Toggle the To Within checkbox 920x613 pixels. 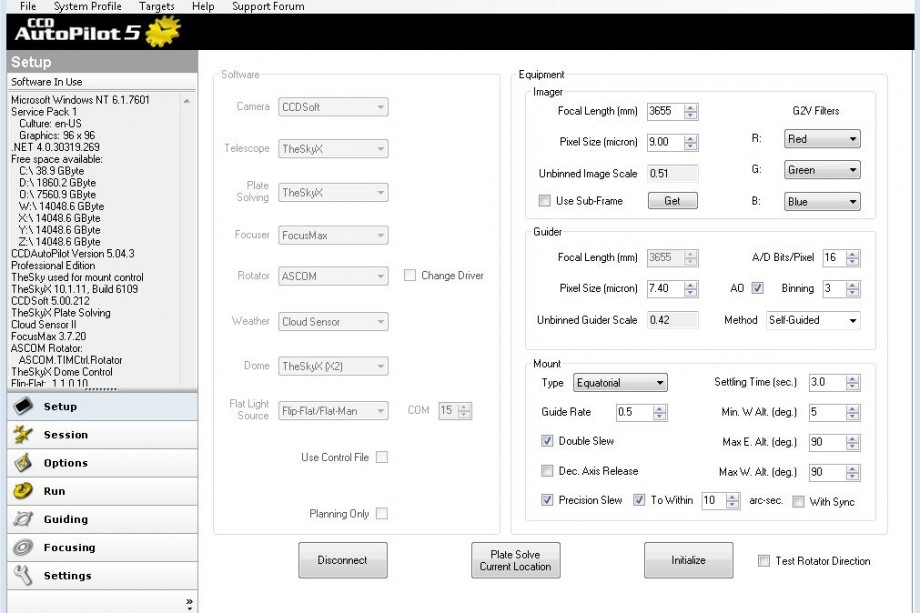pyautogui.click(x=639, y=500)
